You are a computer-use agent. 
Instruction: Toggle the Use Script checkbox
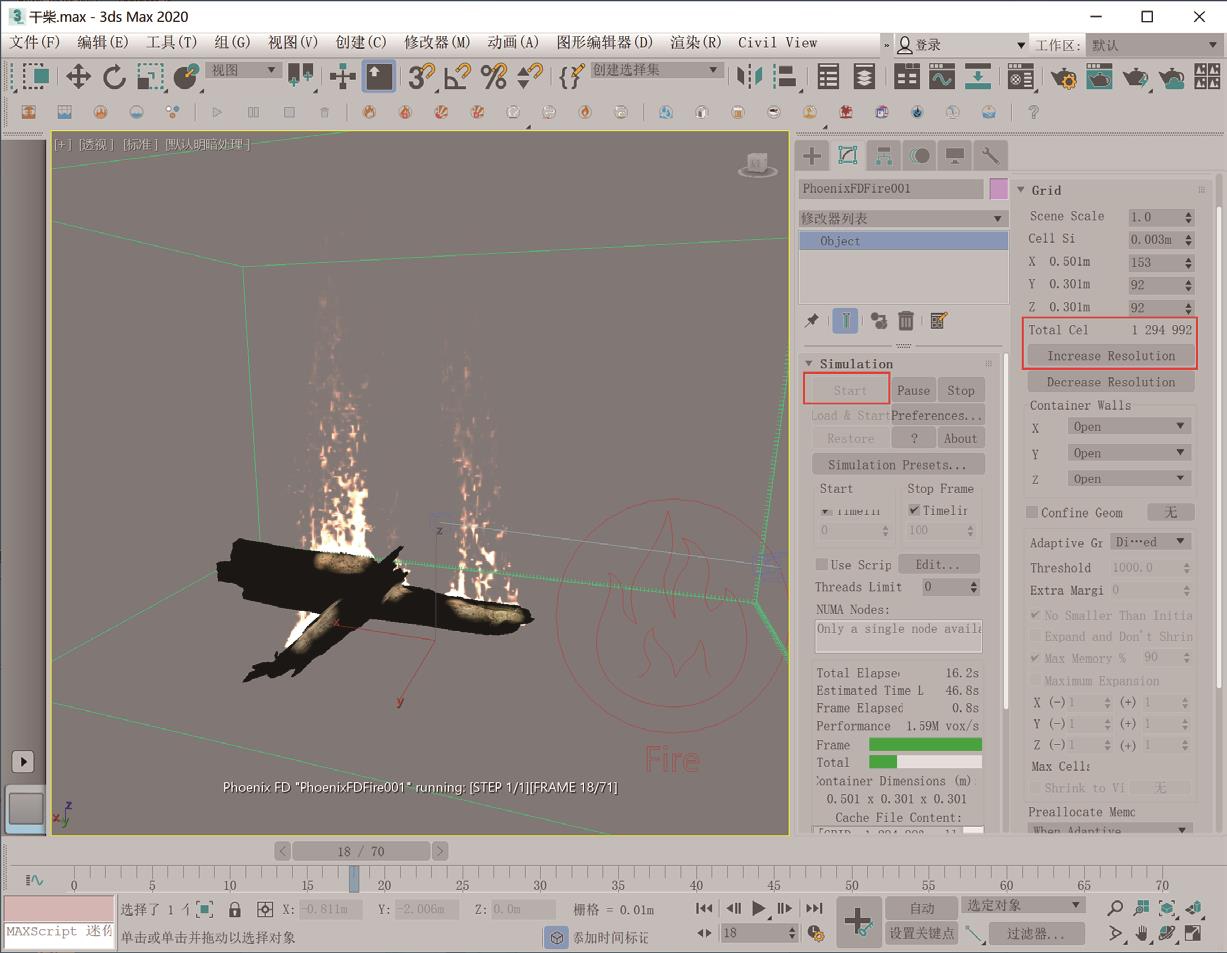pyautogui.click(x=822, y=565)
